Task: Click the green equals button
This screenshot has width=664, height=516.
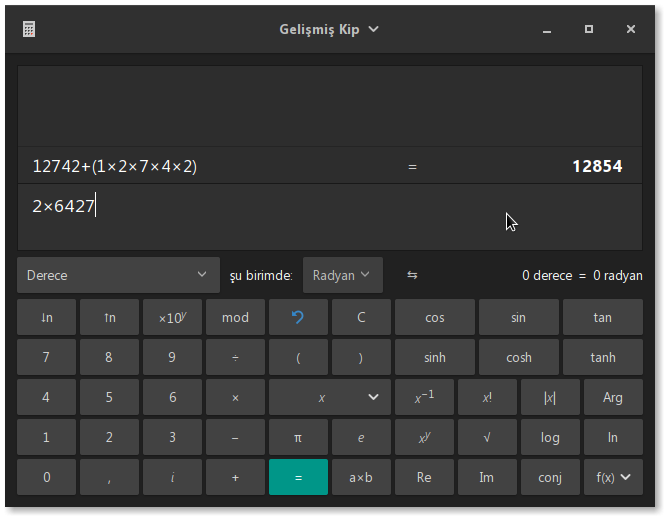Action: tap(298, 477)
